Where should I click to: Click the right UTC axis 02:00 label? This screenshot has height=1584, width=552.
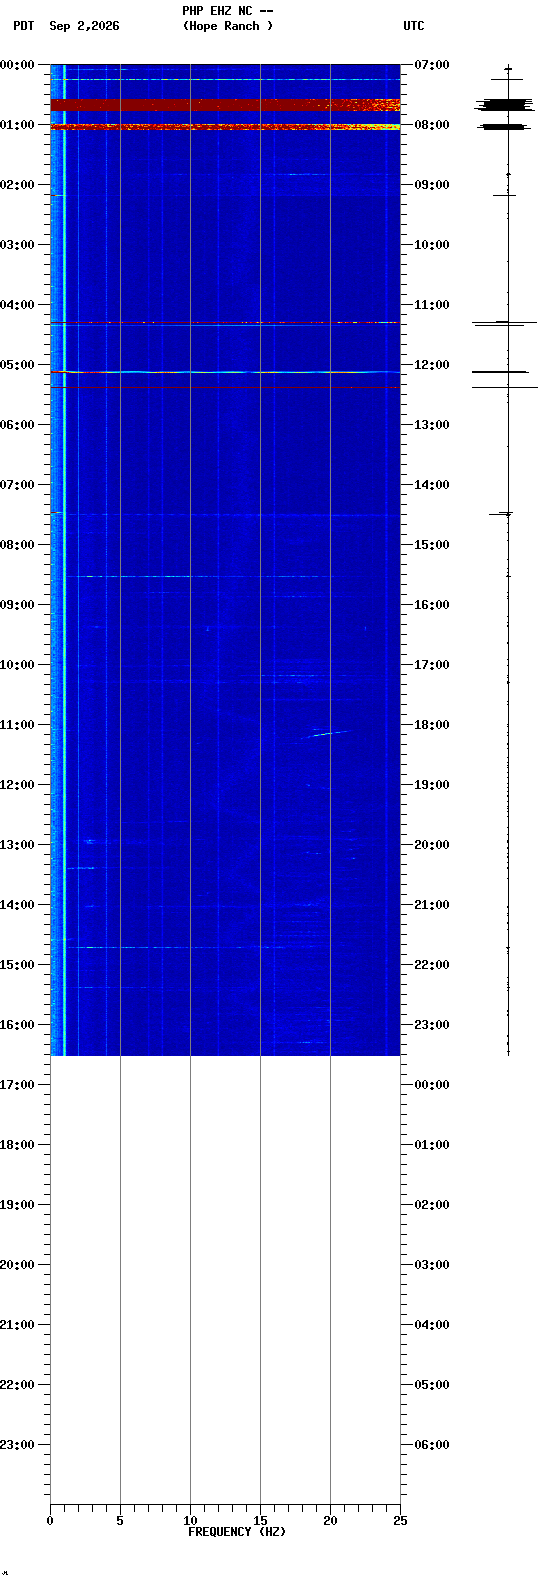tap(431, 1205)
